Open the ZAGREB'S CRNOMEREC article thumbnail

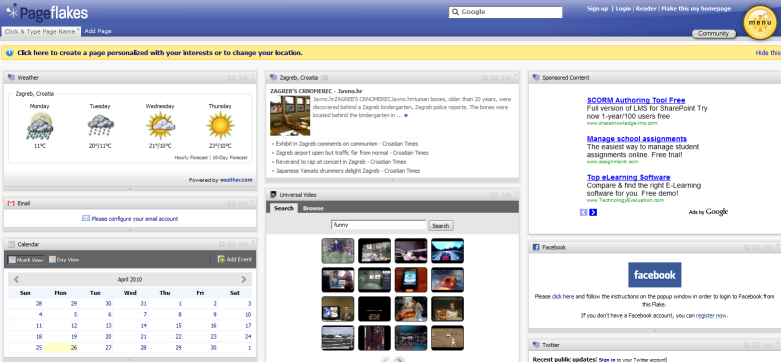click(290, 116)
